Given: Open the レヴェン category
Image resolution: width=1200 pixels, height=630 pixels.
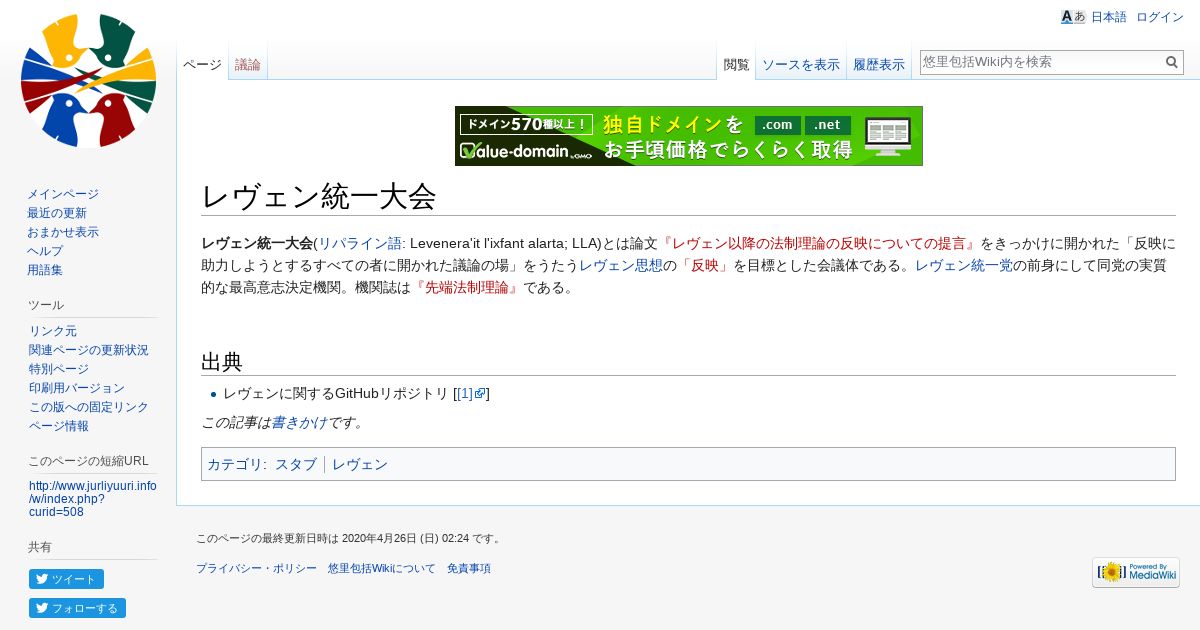Looking at the screenshot, I should click(x=360, y=464).
